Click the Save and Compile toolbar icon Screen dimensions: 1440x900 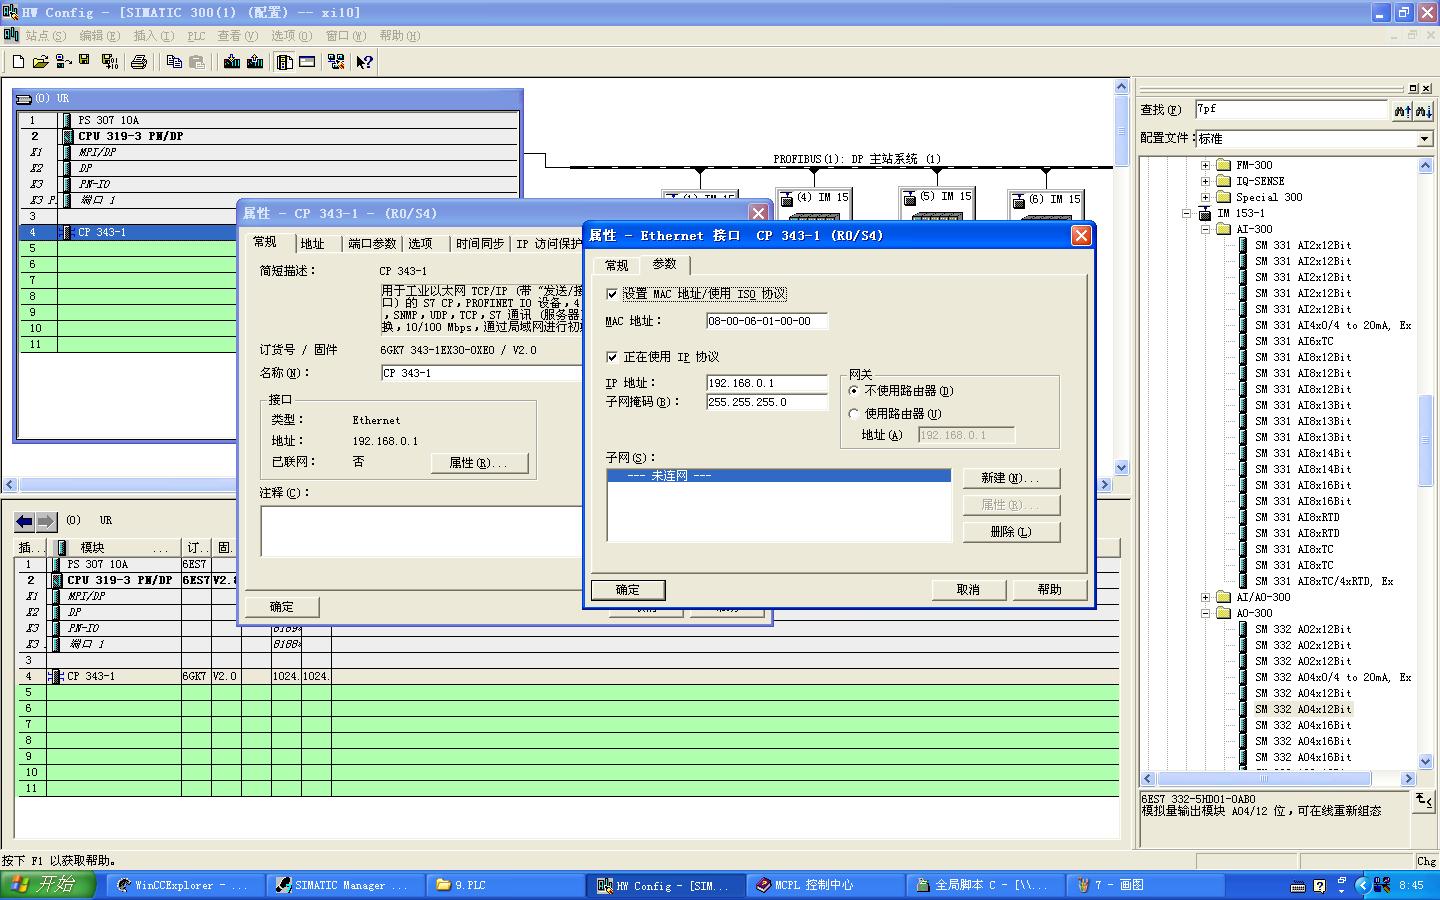[110, 62]
